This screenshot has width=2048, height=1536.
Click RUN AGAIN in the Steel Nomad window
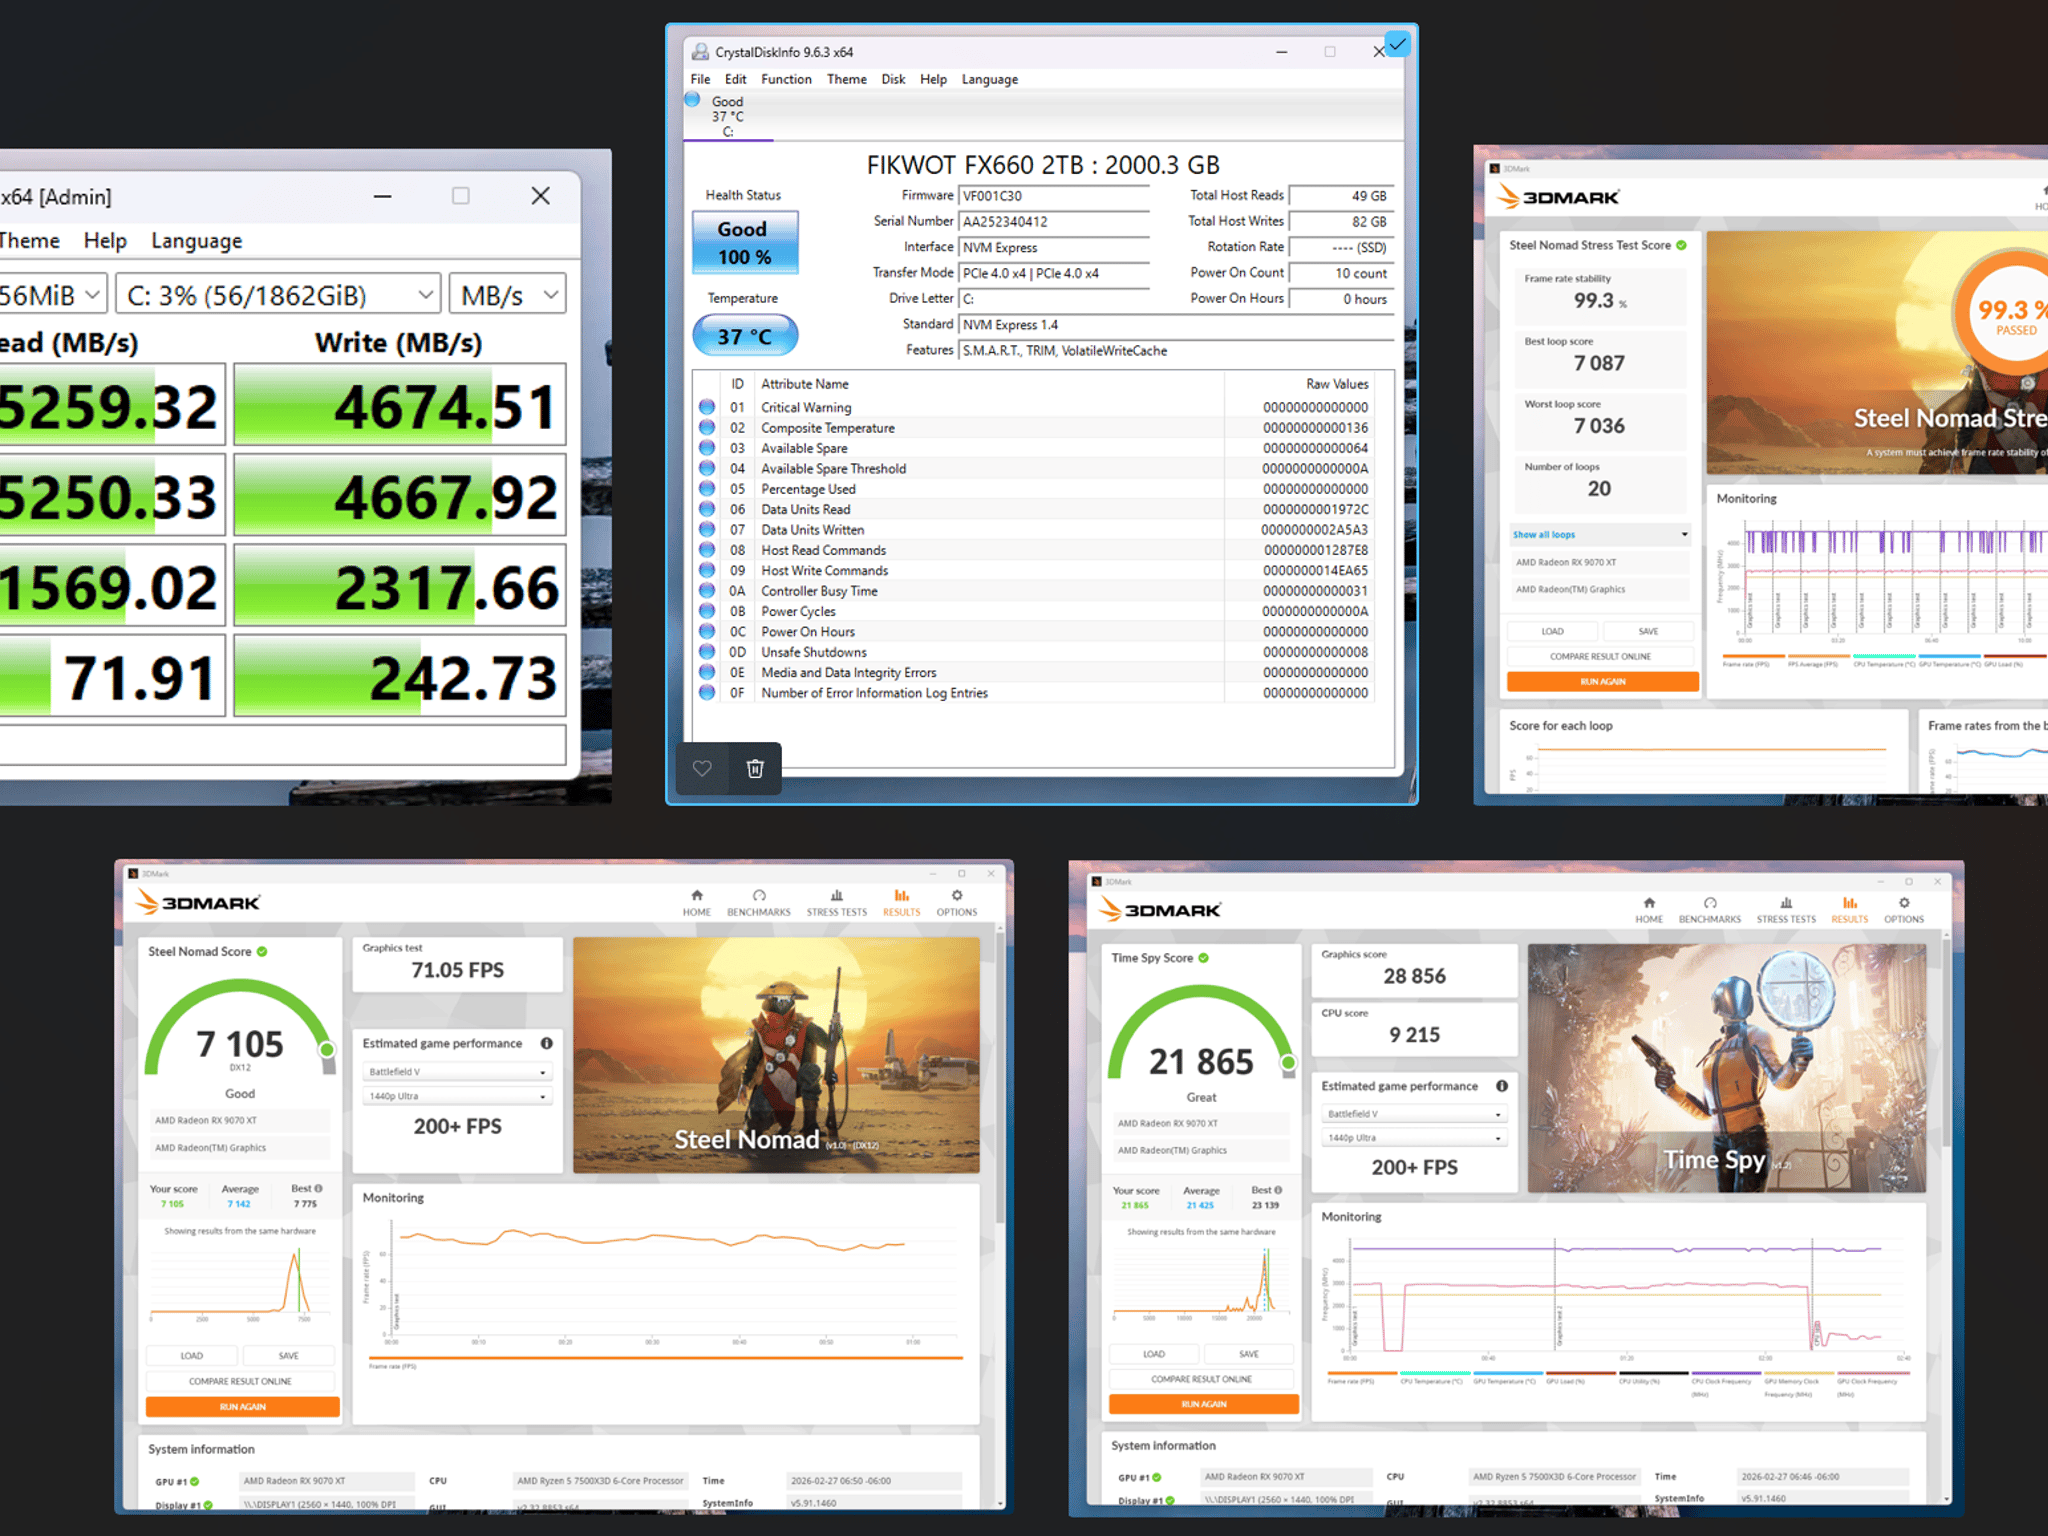click(242, 1407)
